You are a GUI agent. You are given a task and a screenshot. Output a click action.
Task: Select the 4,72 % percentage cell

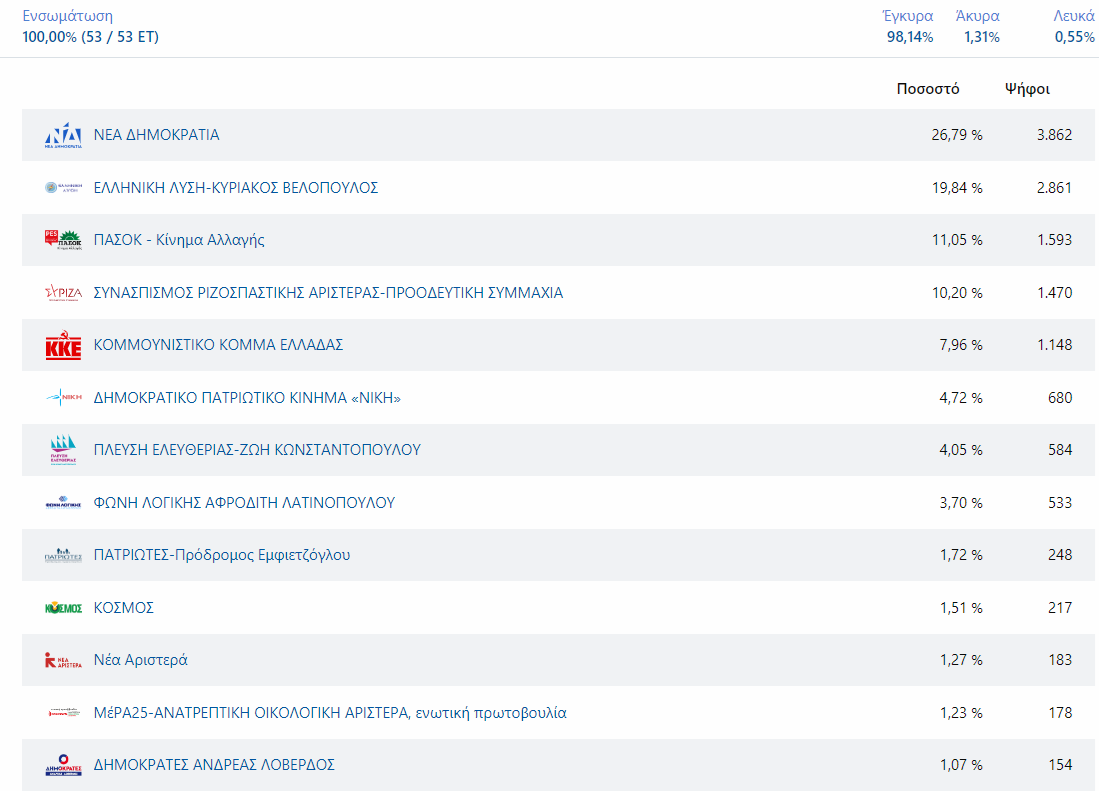tap(961, 398)
